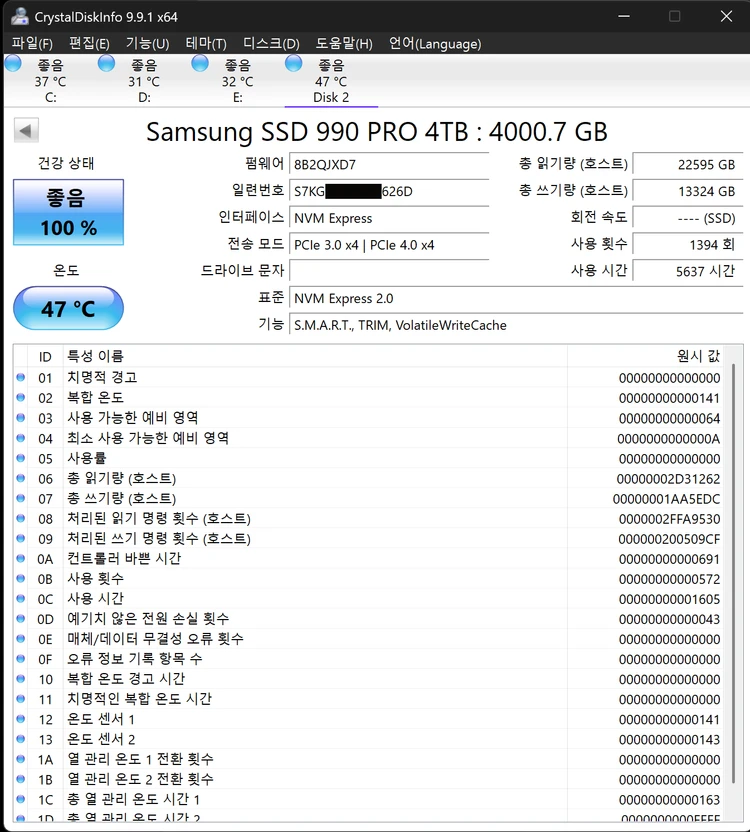Image resolution: width=750 pixels, height=832 pixels.
Task: Click the NVM Express 2.0 standard field
Action: [516, 298]
